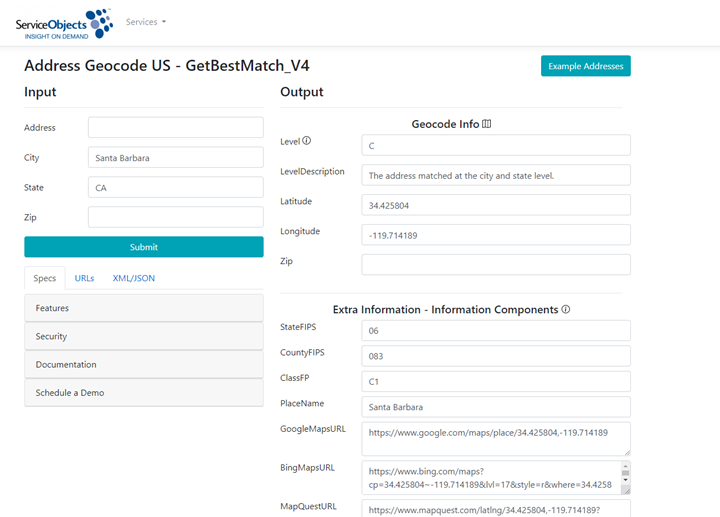Screen dimensions: 720x517
Task: Click the Submit button
Action: tap(144, 247)
